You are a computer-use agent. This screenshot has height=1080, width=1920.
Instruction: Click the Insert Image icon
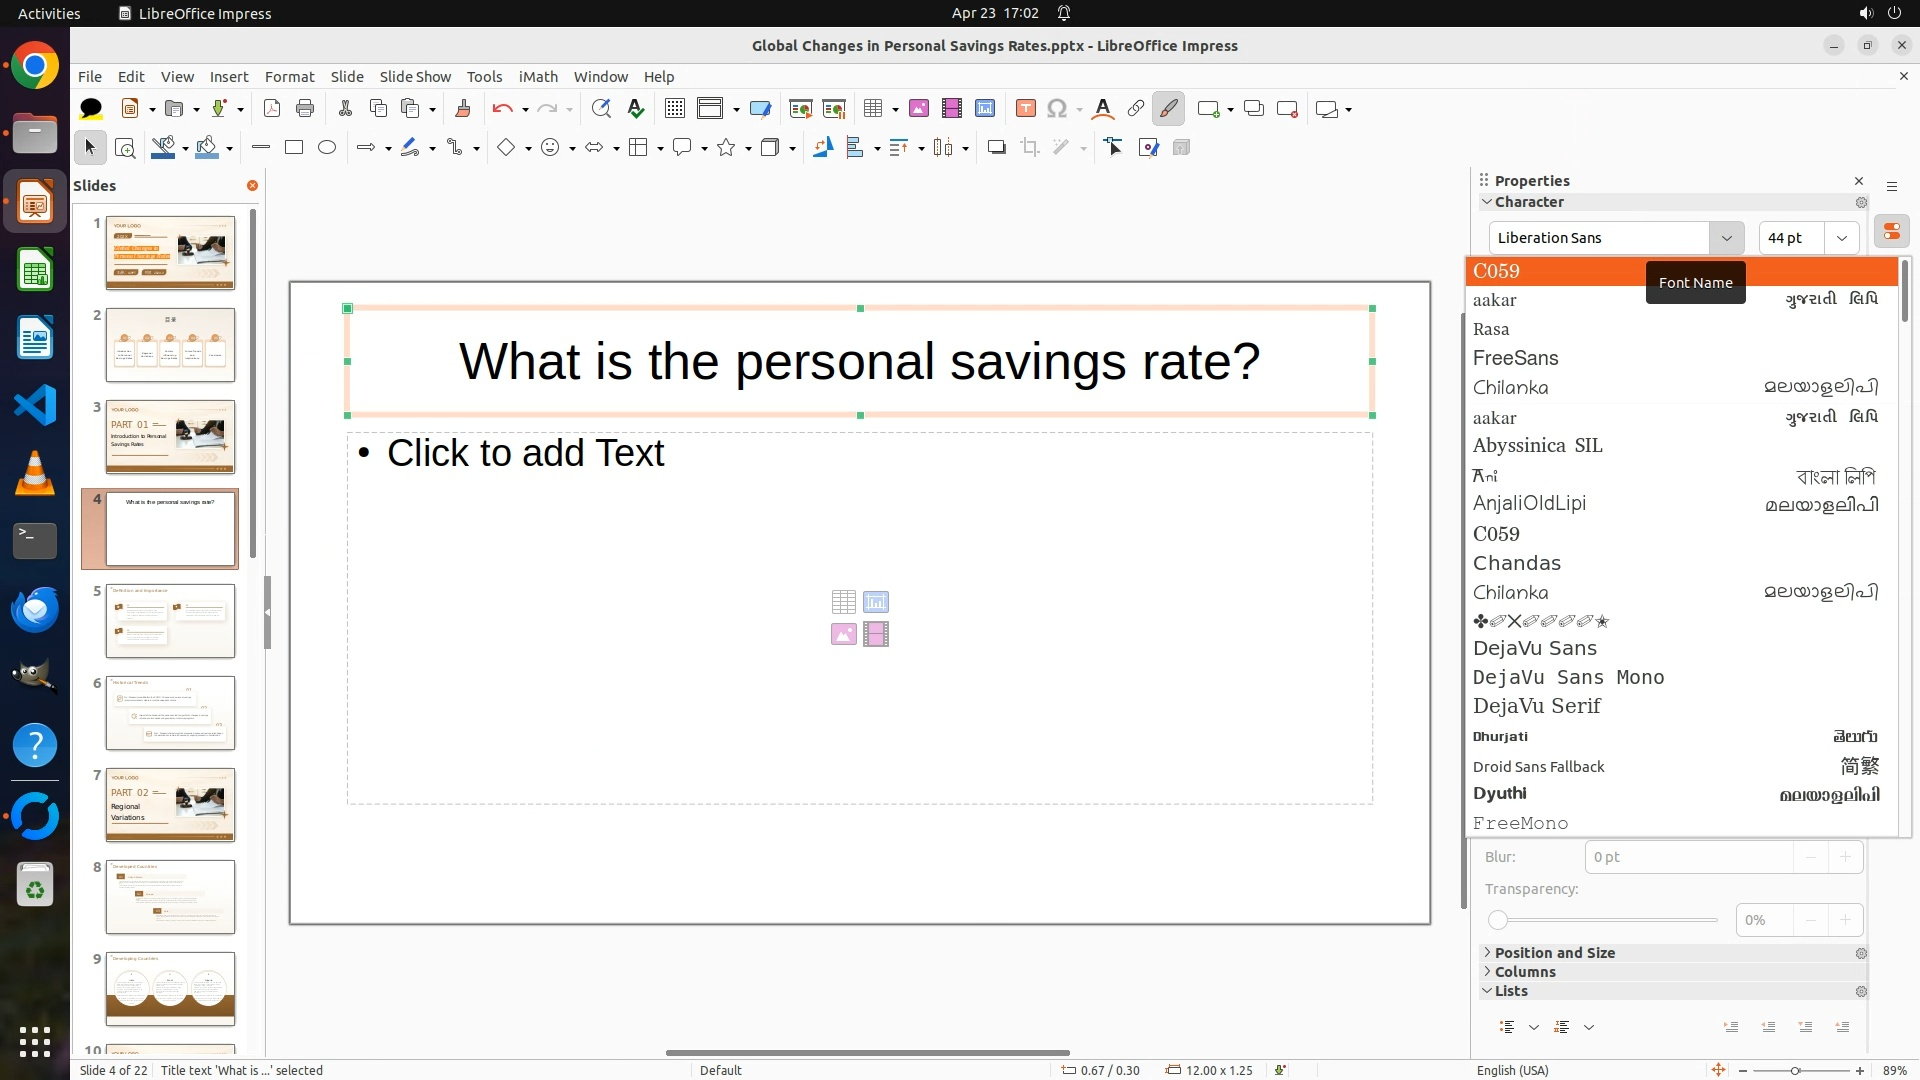(918, 109)
